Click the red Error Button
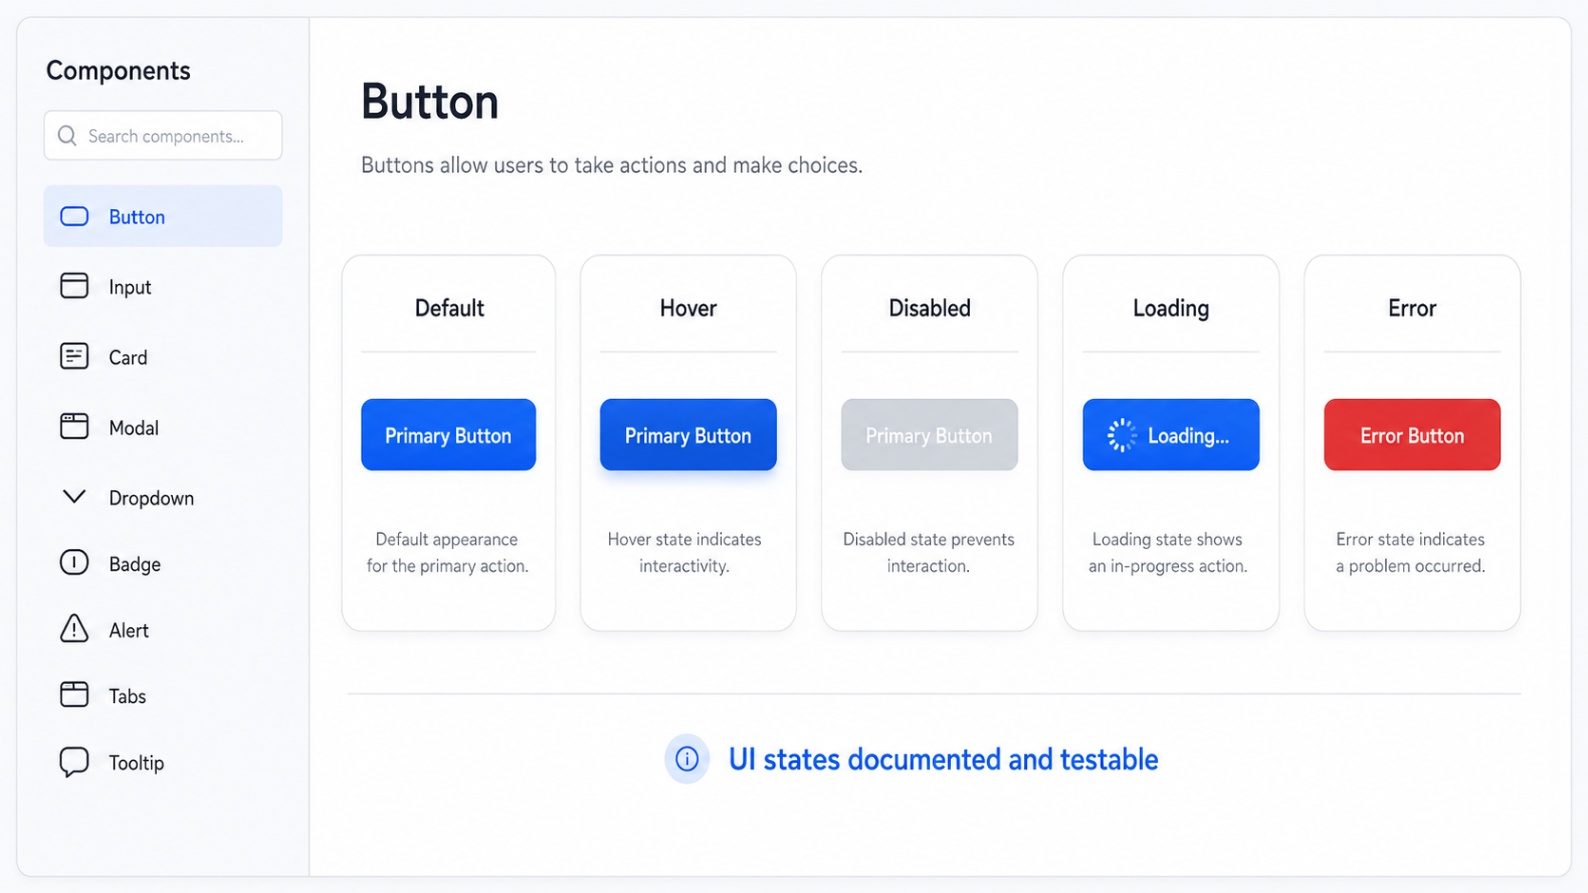 tap(1412, 435)
